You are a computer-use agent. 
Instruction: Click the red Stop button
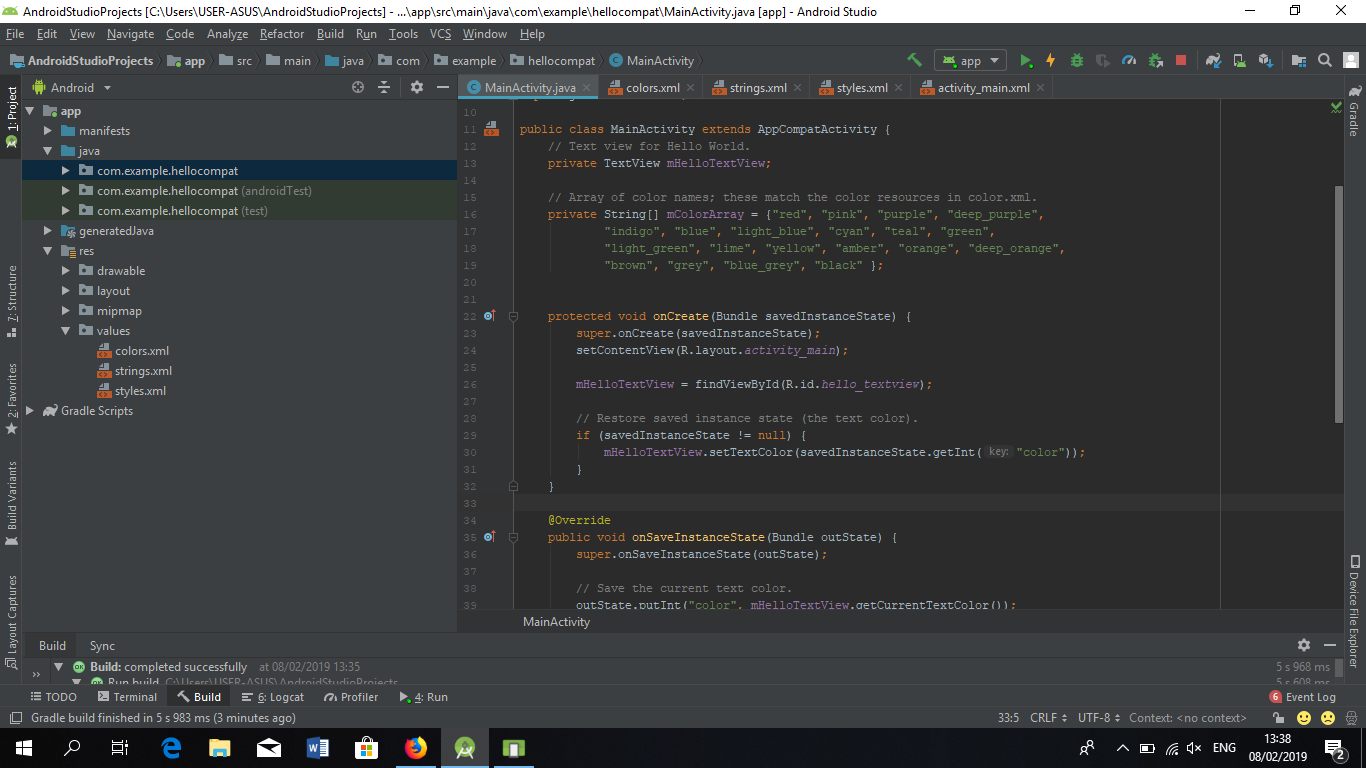1181,60
